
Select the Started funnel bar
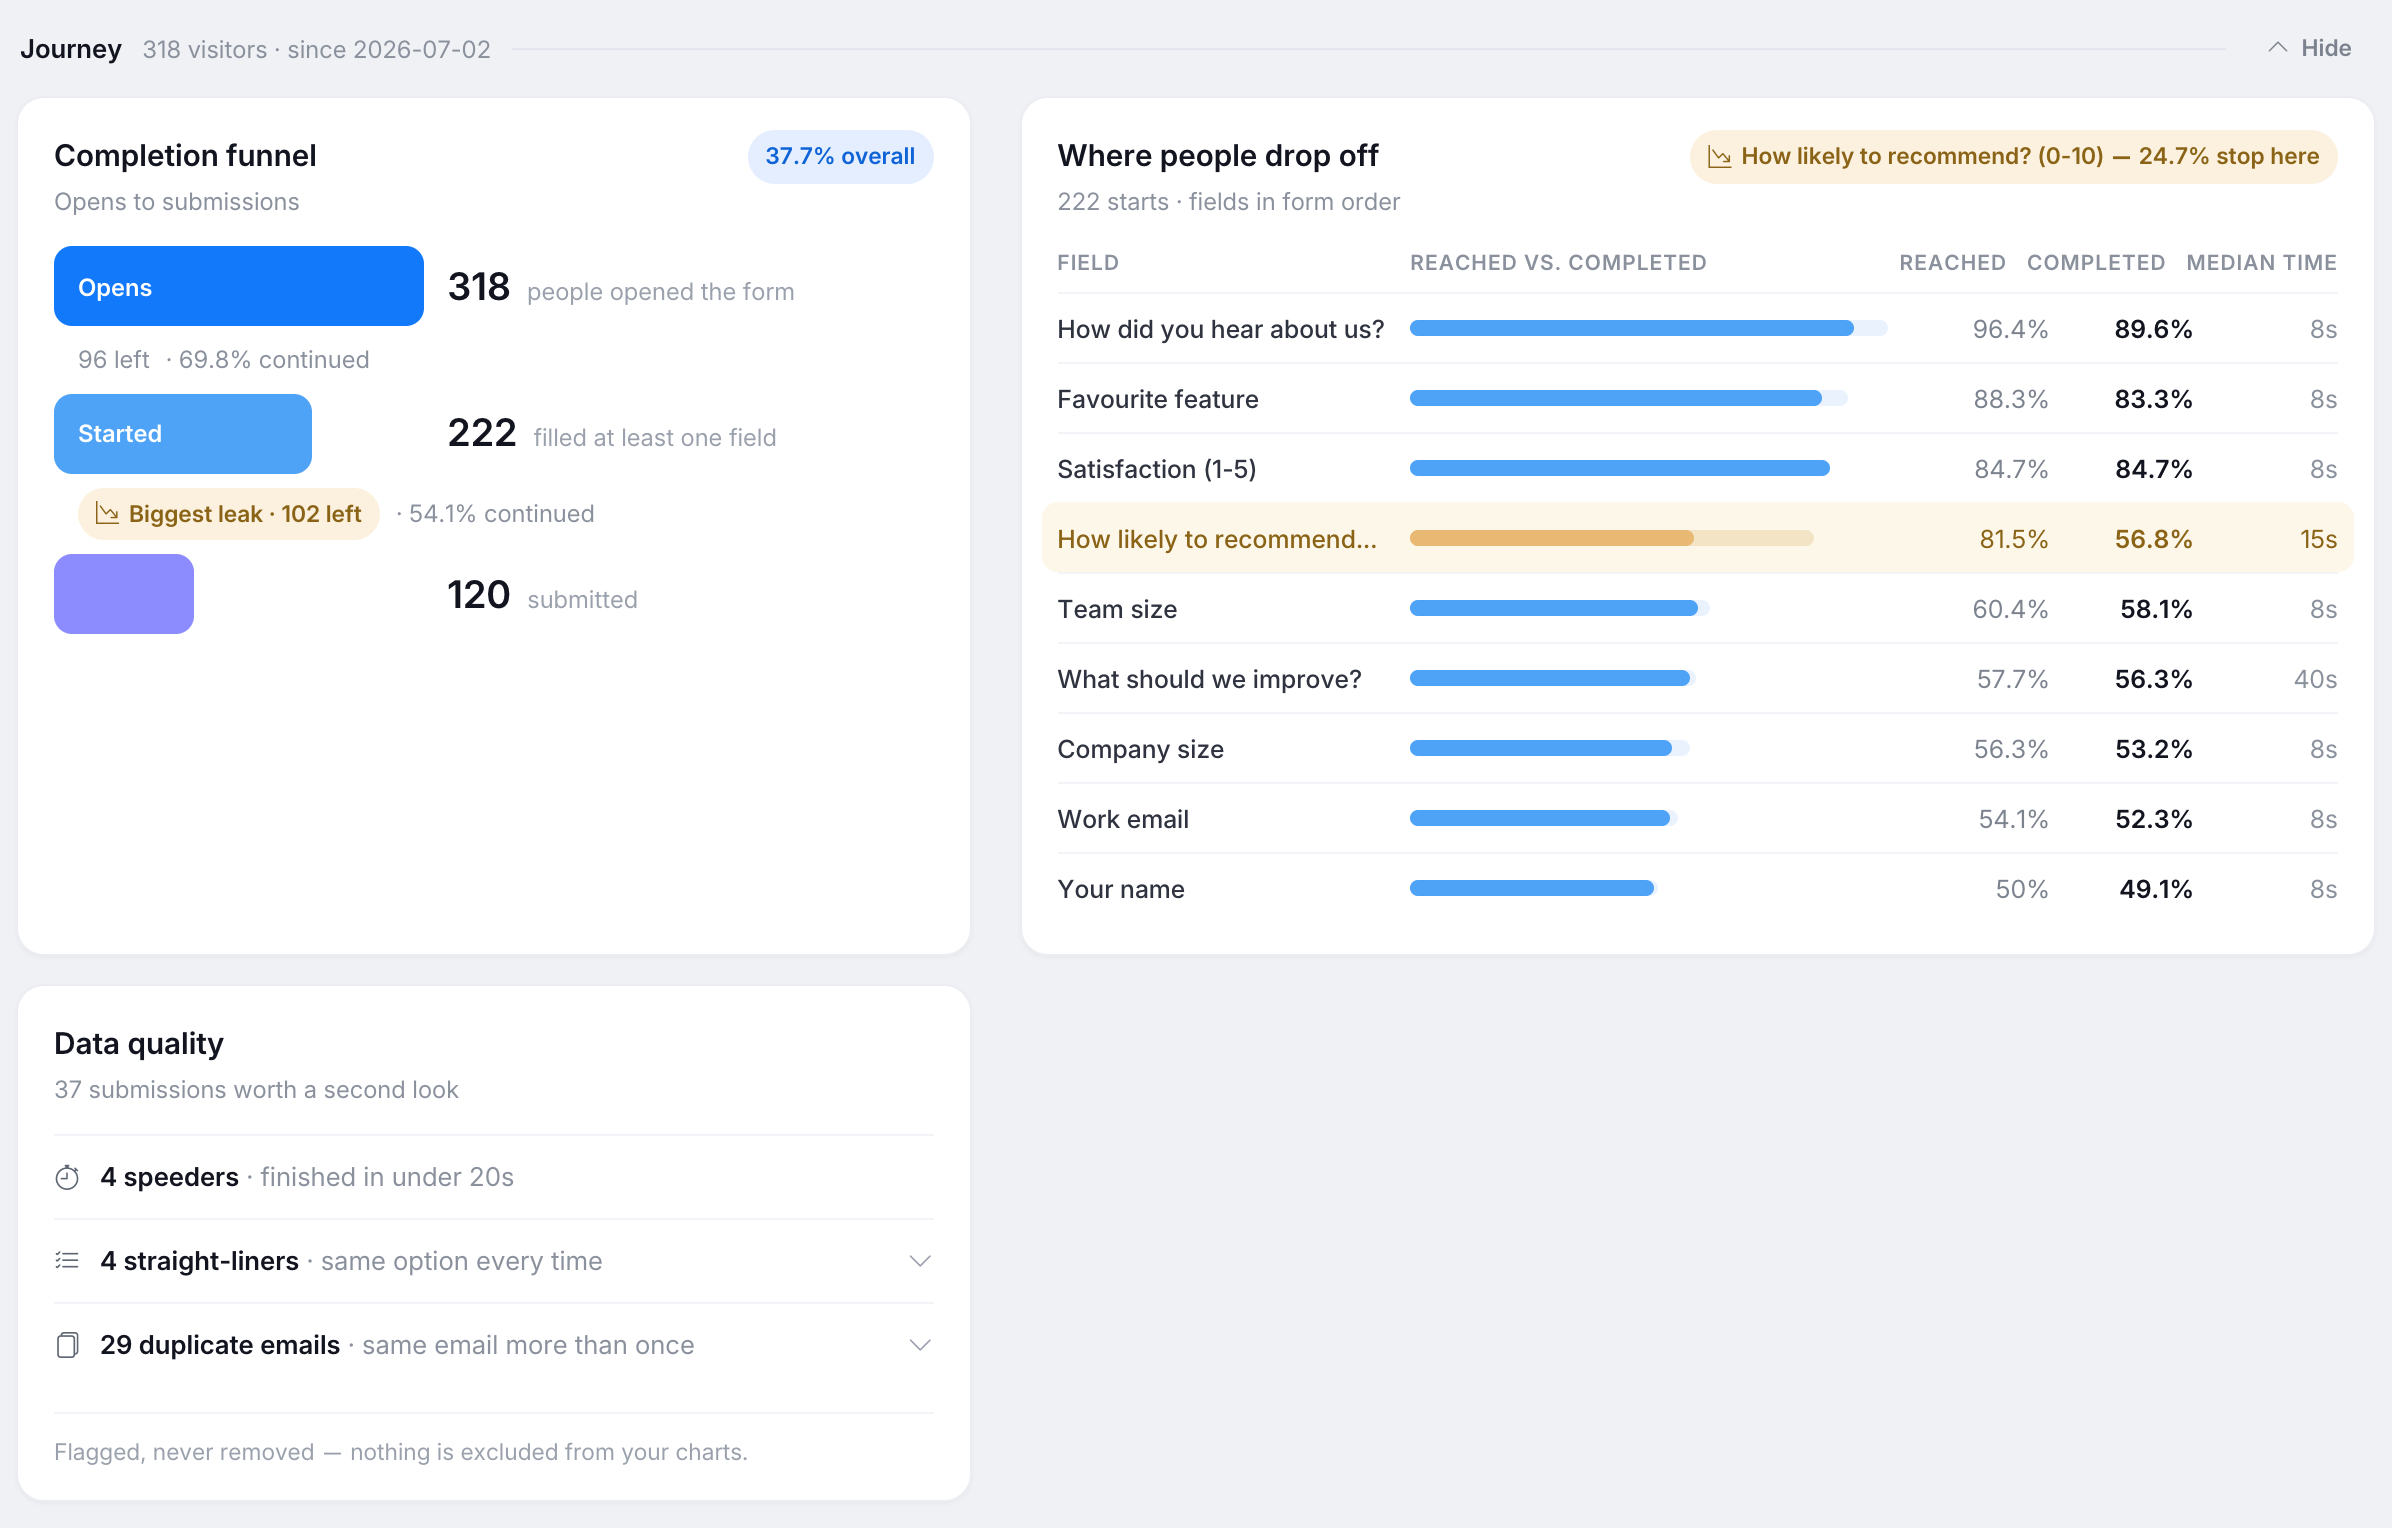click(182, 434)
